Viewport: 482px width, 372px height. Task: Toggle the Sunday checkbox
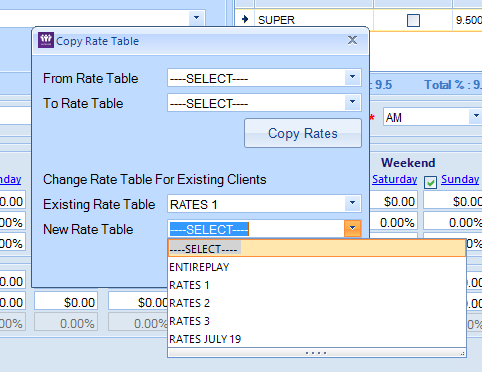coord(430,182)
